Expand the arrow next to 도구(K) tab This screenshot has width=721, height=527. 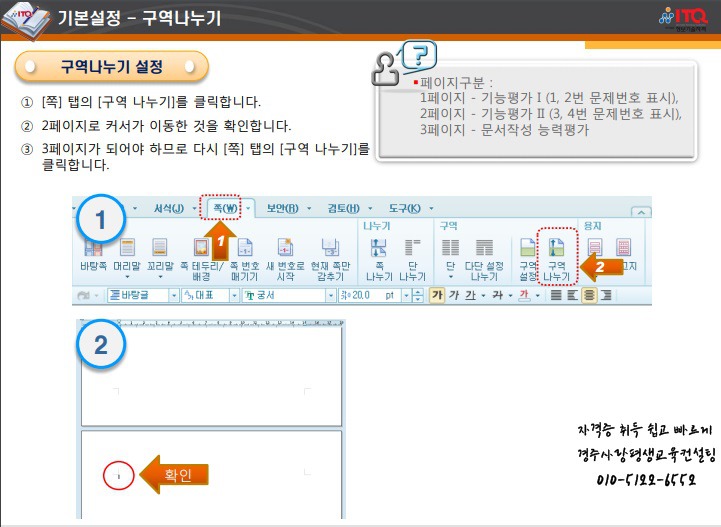point(431,208)
